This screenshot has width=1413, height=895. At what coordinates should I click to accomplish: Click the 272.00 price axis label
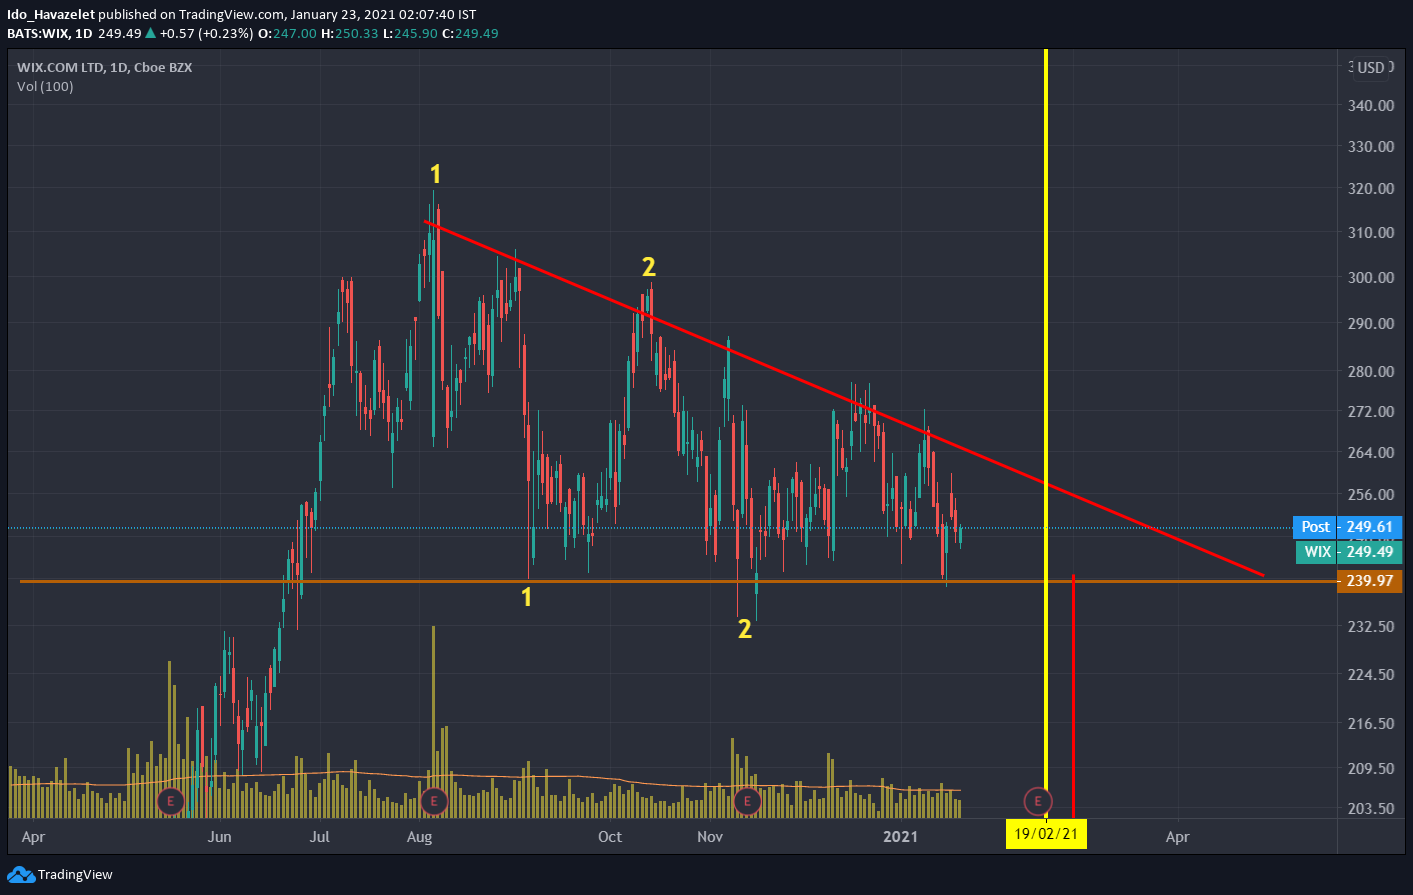(x=1371, y=411)
